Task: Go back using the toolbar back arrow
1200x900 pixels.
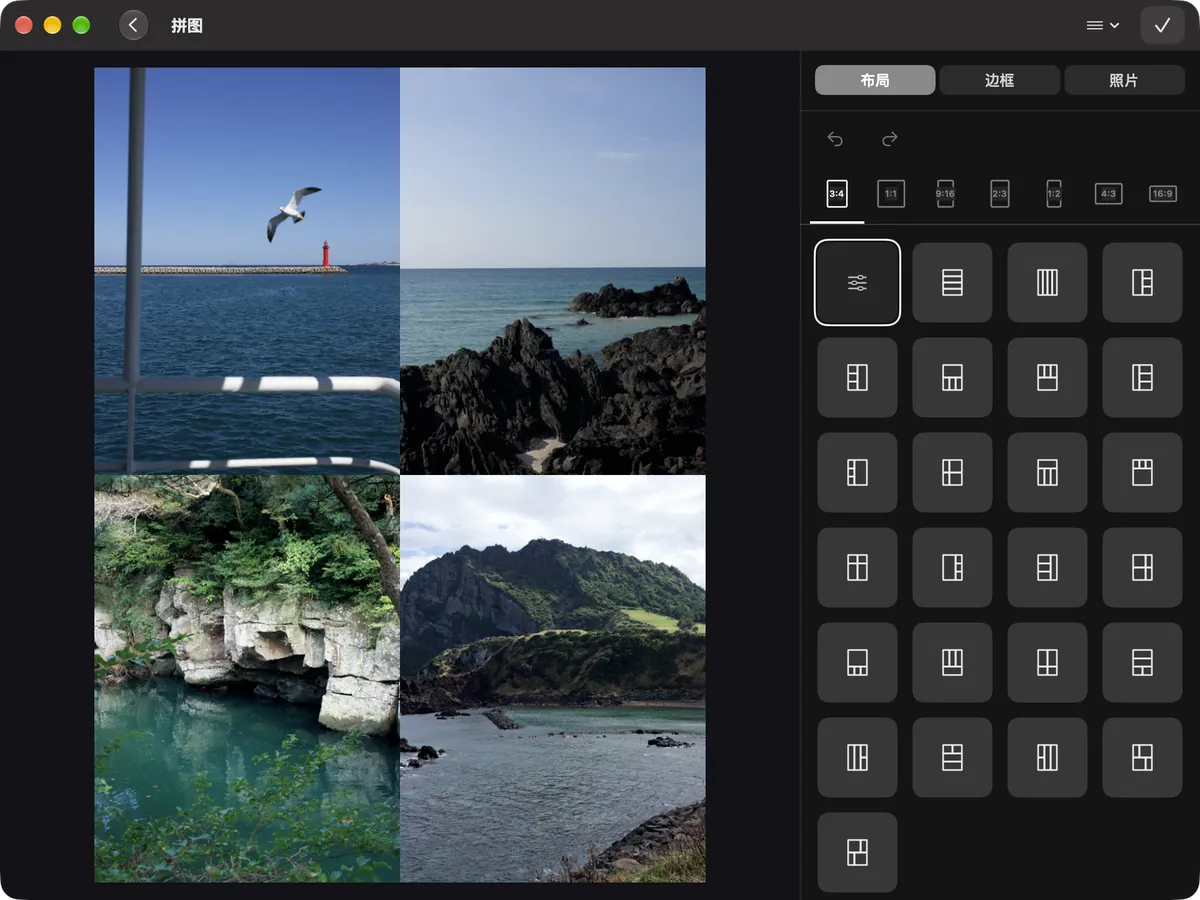Action: [134, 25]
